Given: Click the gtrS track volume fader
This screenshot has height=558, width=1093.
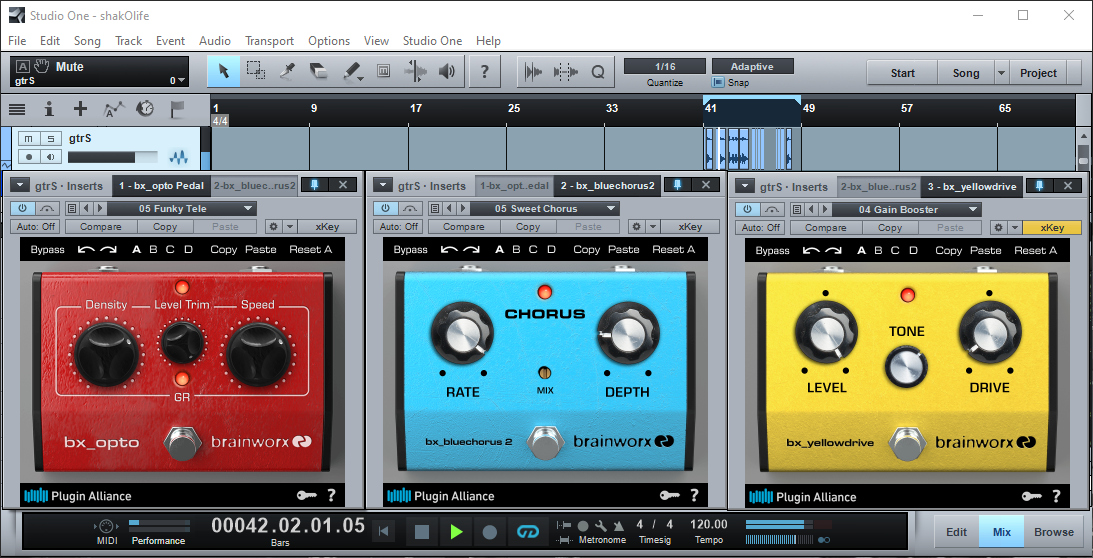Looking at the screenshot, I should [x=112, y=157].
